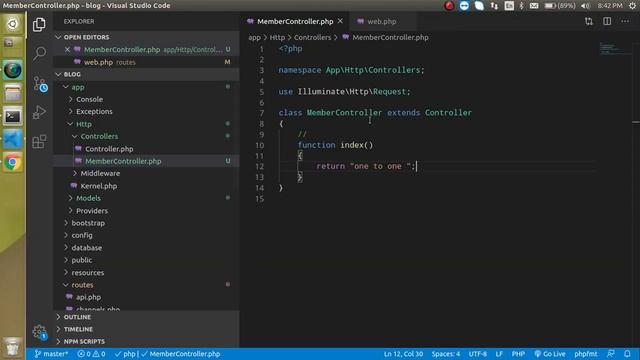Close the MemberController.php tab
This screenshot has height=360, width=640.
pyautogui.click(x=340, y=21)
